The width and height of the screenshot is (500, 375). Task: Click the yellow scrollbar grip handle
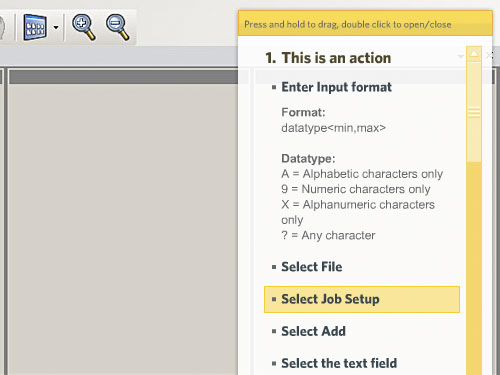point(474,112)
